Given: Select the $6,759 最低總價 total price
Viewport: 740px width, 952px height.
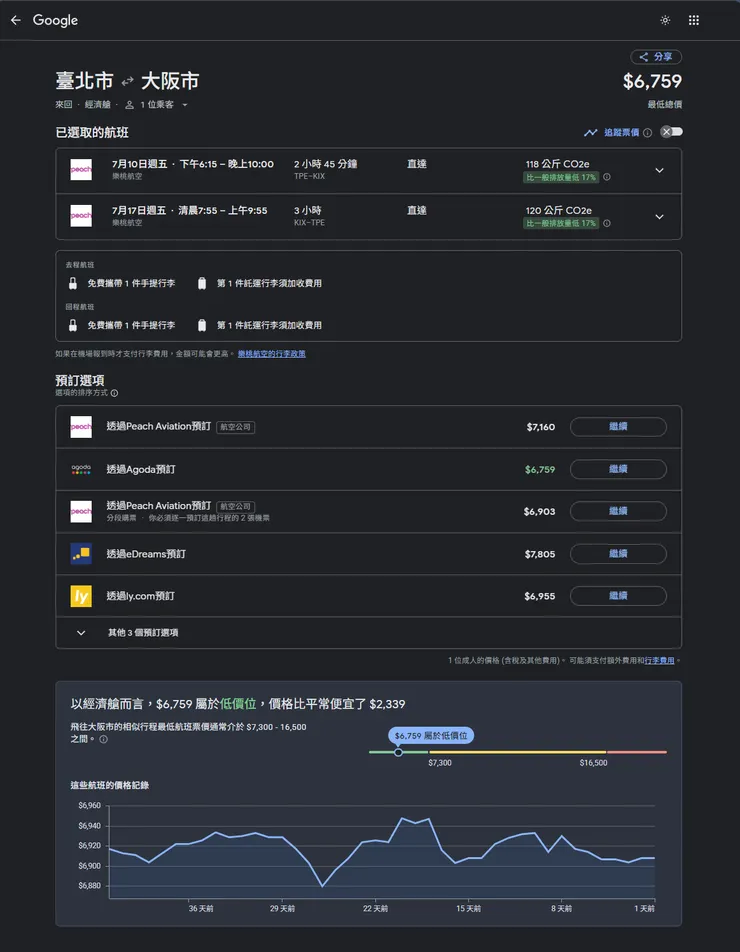Looking at the screenshot, I should (x=652, y=81).
